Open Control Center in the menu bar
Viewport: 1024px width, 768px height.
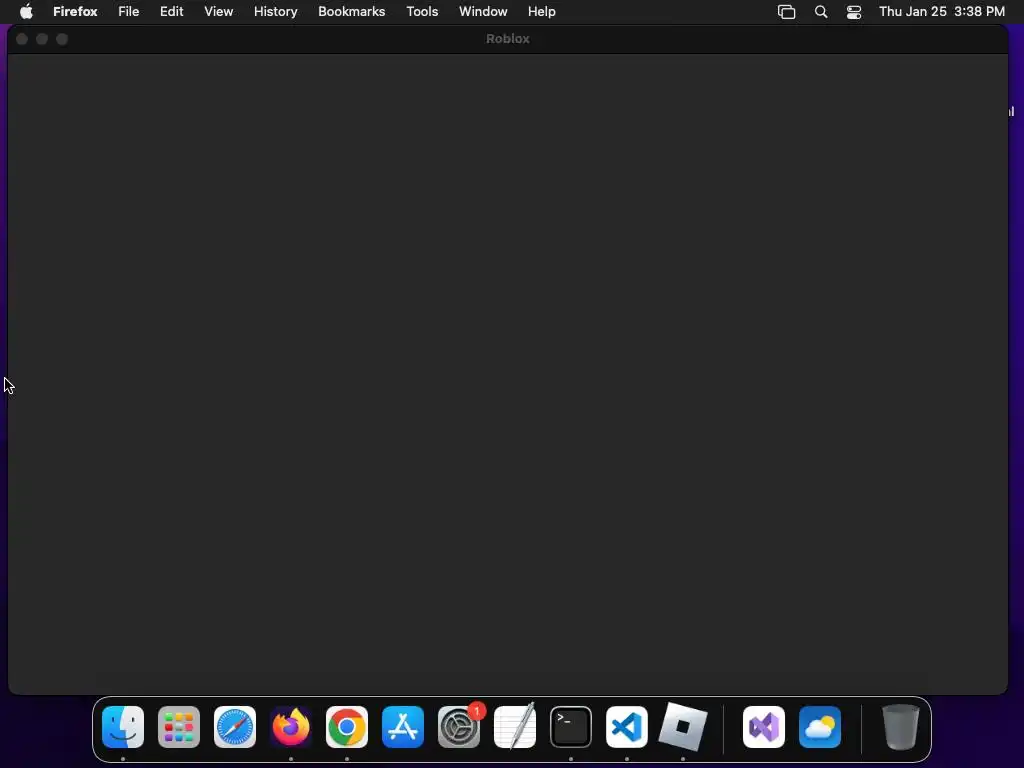point(854,12)
